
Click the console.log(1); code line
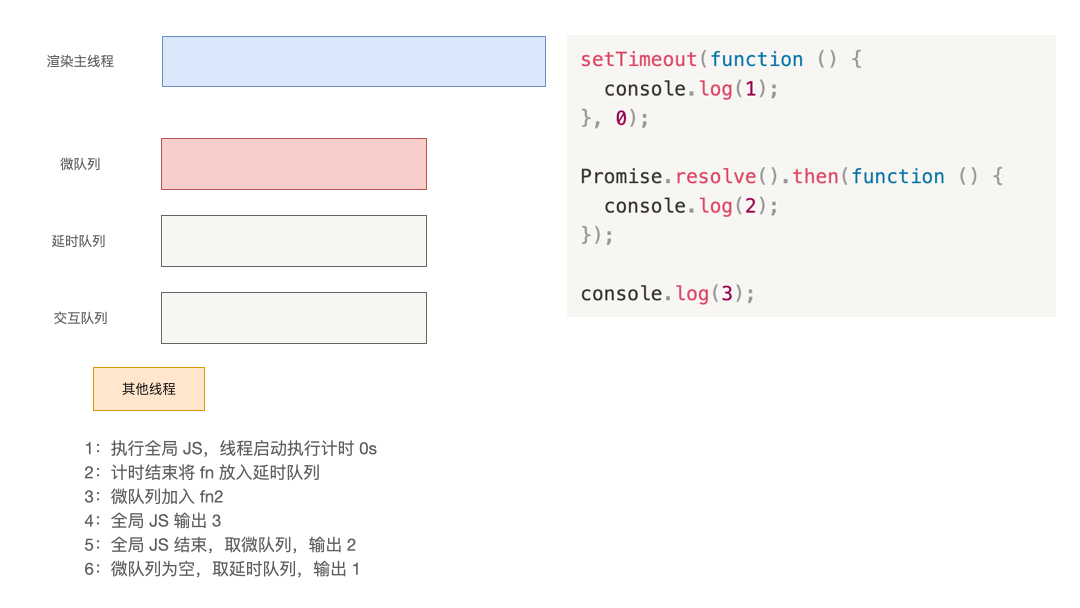691,89
